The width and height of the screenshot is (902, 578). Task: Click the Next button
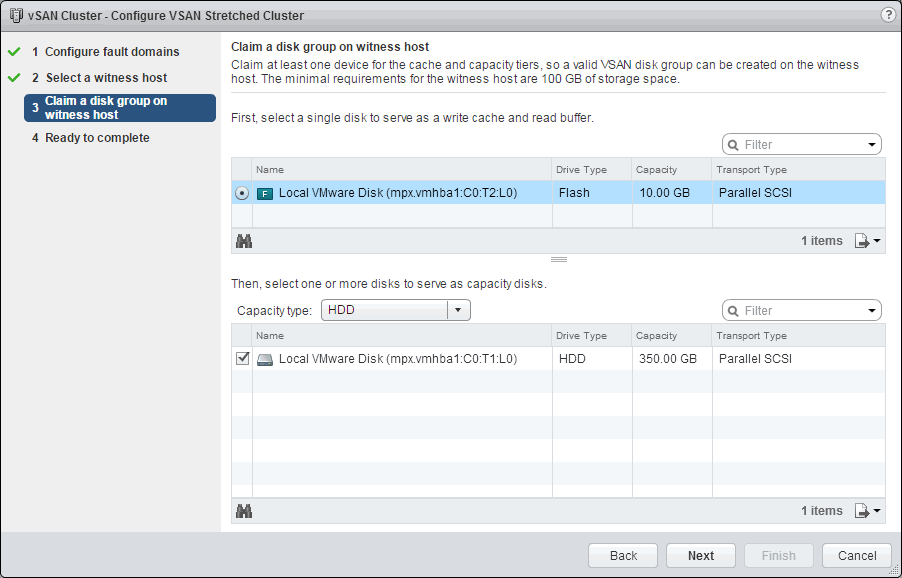point(701,556)
